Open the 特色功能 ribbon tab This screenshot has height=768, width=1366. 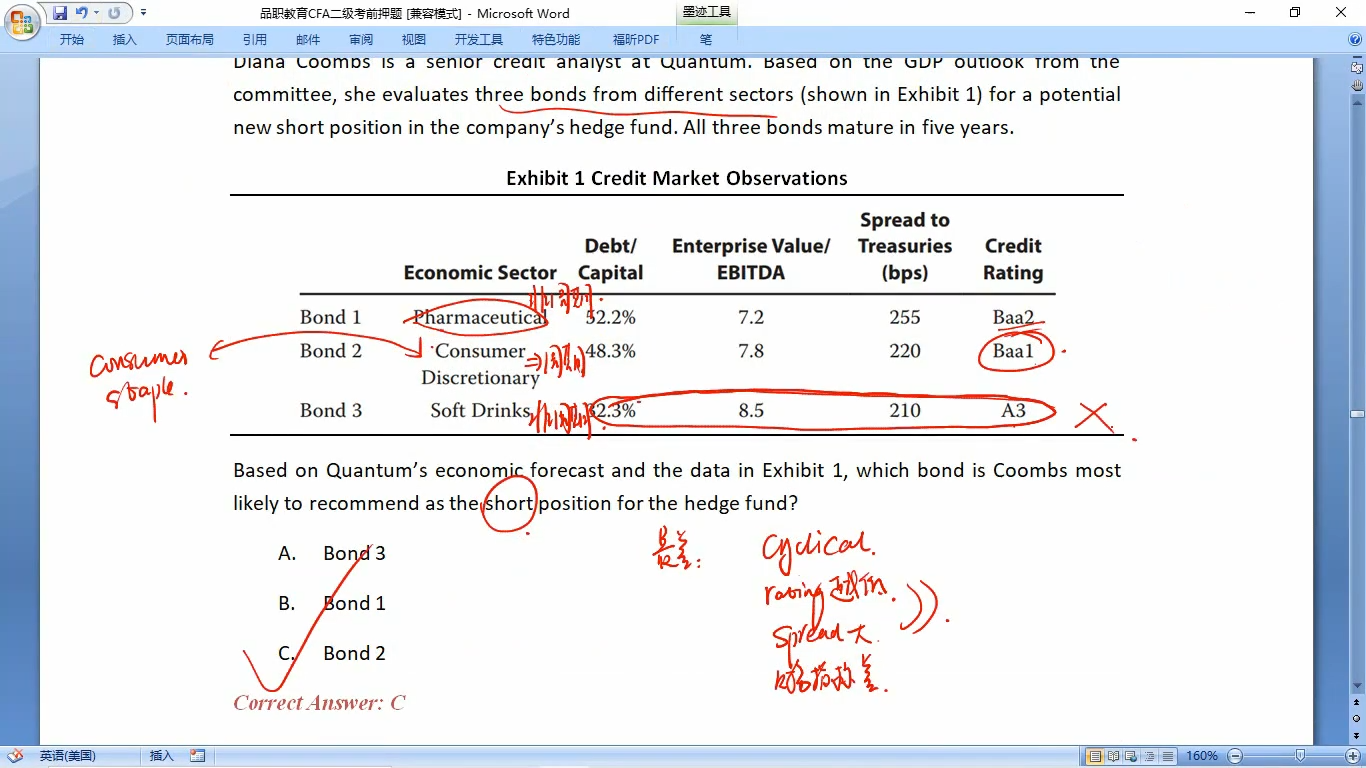(556, 40)
